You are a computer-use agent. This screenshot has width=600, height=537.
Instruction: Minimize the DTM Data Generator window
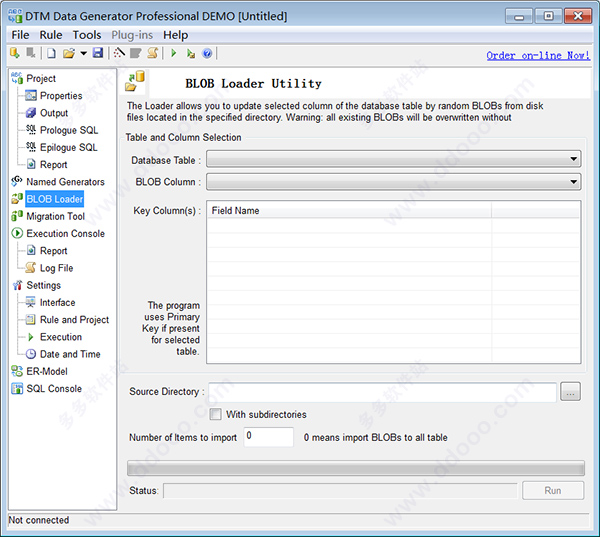pyautogui.click(x=518, y=16)
